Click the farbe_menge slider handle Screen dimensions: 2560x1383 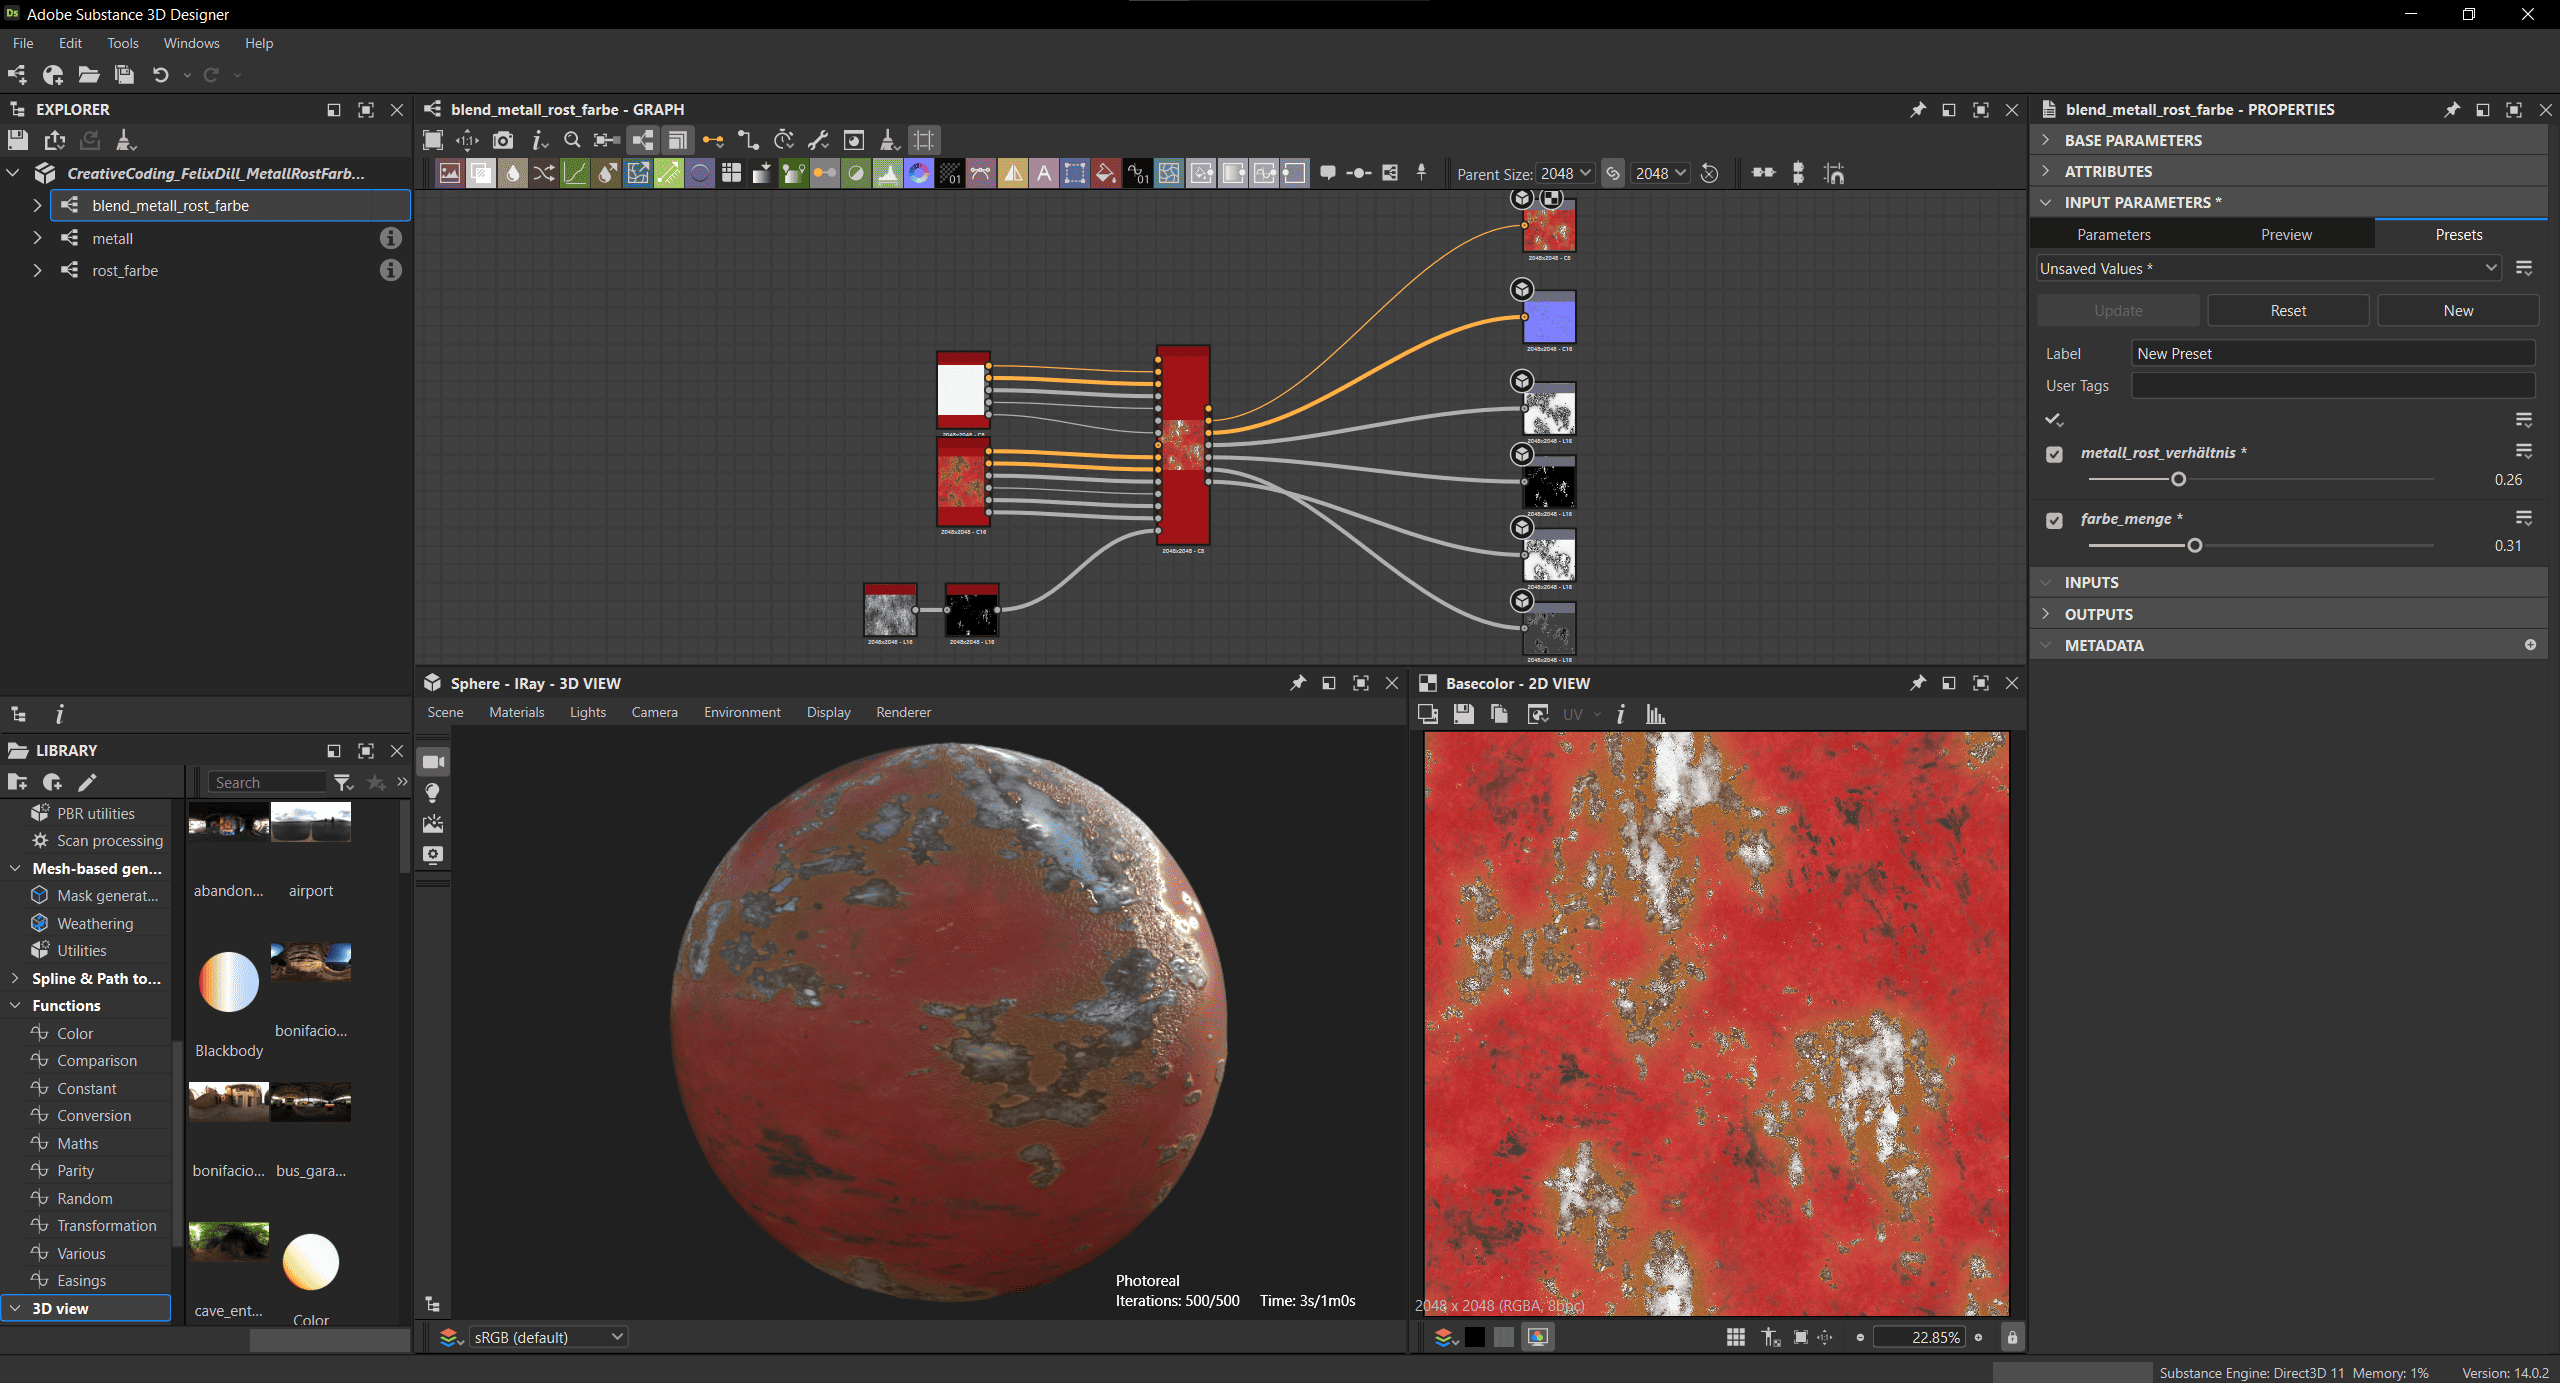click(x=2195, y=546)
